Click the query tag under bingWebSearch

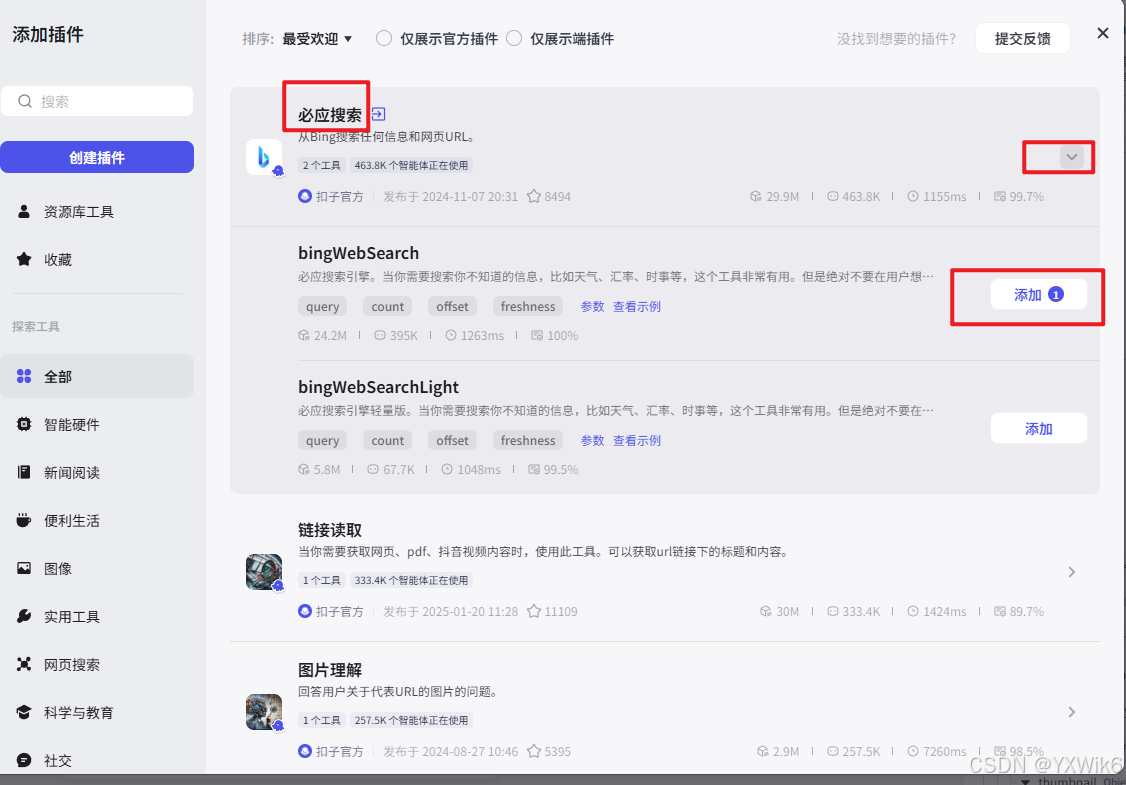tap(322, 307)
